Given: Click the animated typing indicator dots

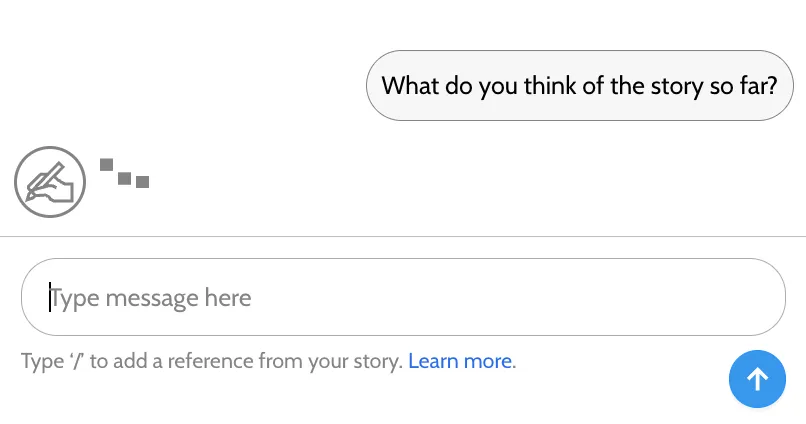Looking at the screenshot, I should click(x=125, y=174).
